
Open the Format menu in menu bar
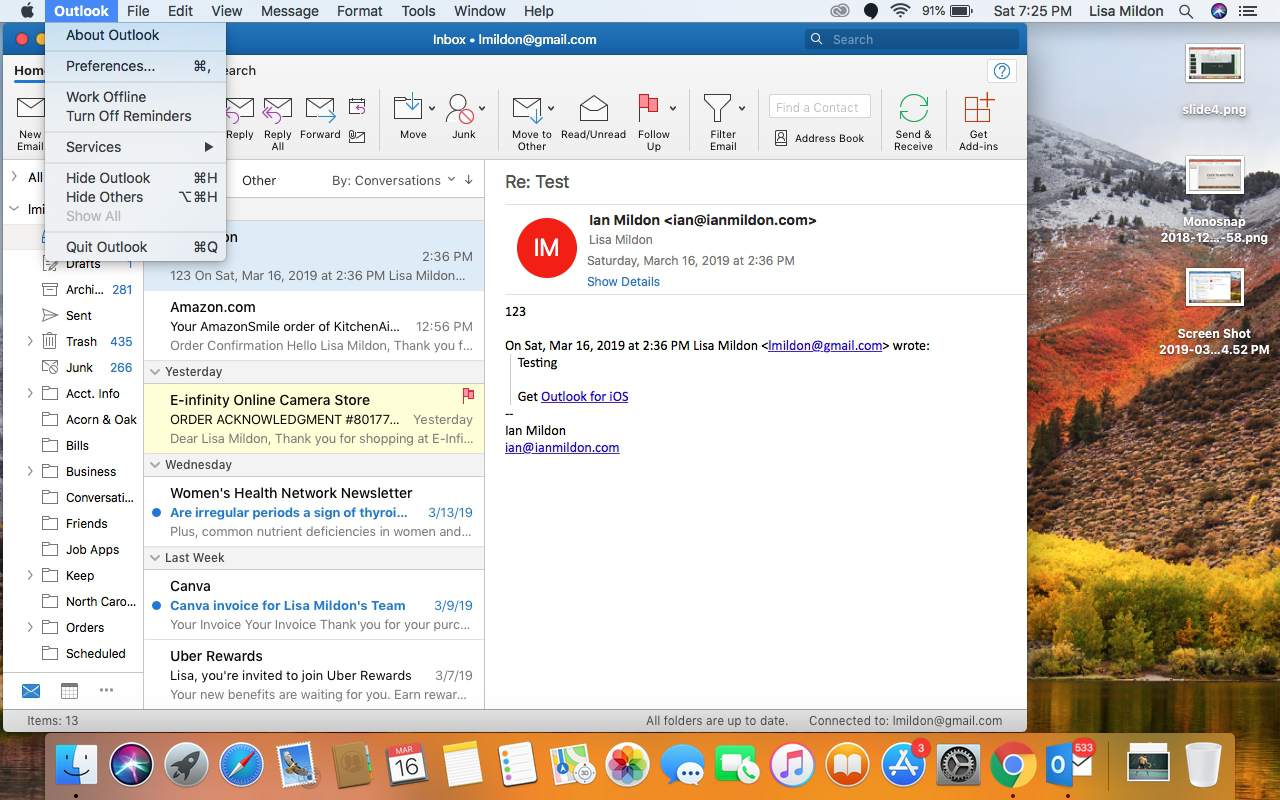[360, 11]
